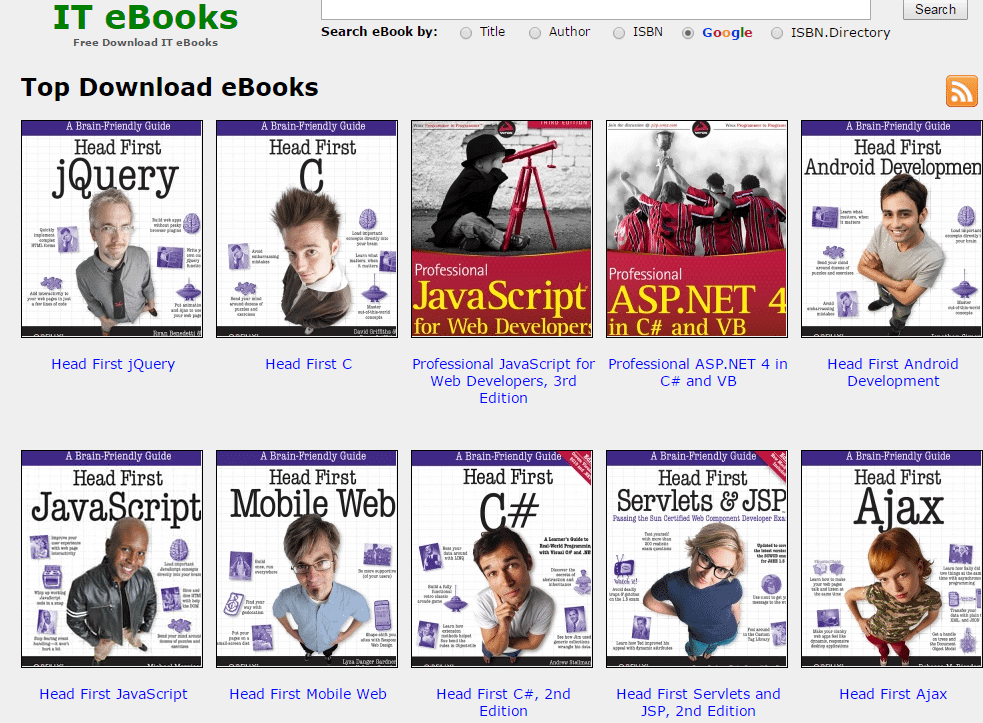Click the Top Download eBooks heading

pyautogui.click(x=170, y=87)
